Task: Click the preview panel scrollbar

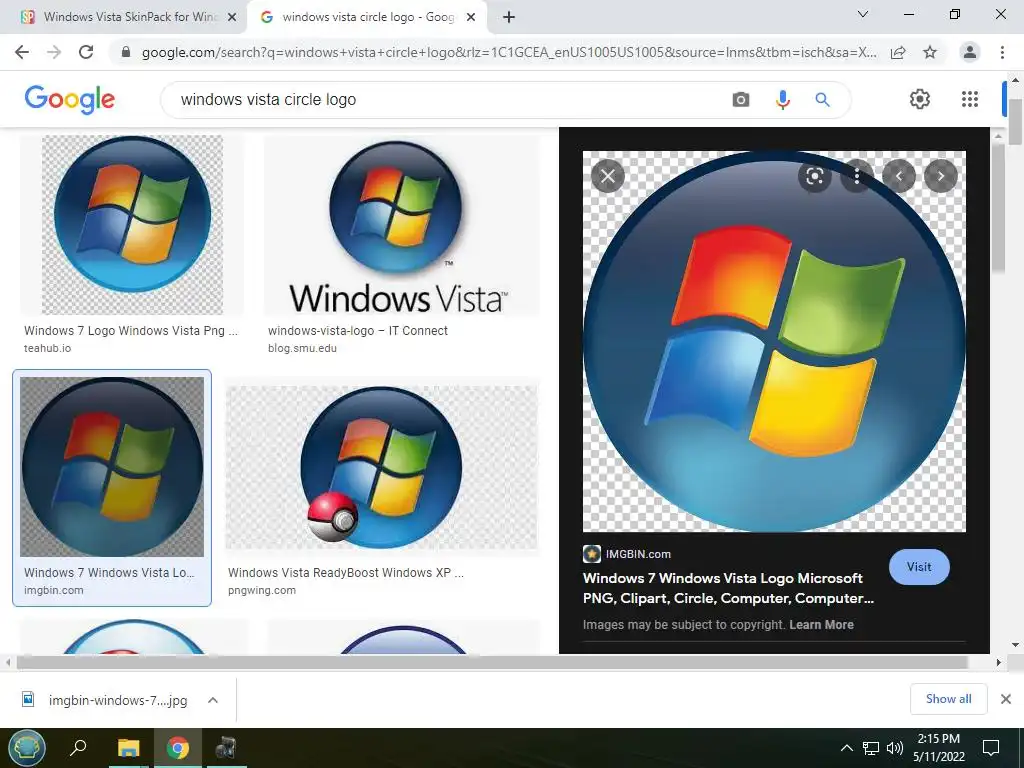Action: tap(998, 208)
